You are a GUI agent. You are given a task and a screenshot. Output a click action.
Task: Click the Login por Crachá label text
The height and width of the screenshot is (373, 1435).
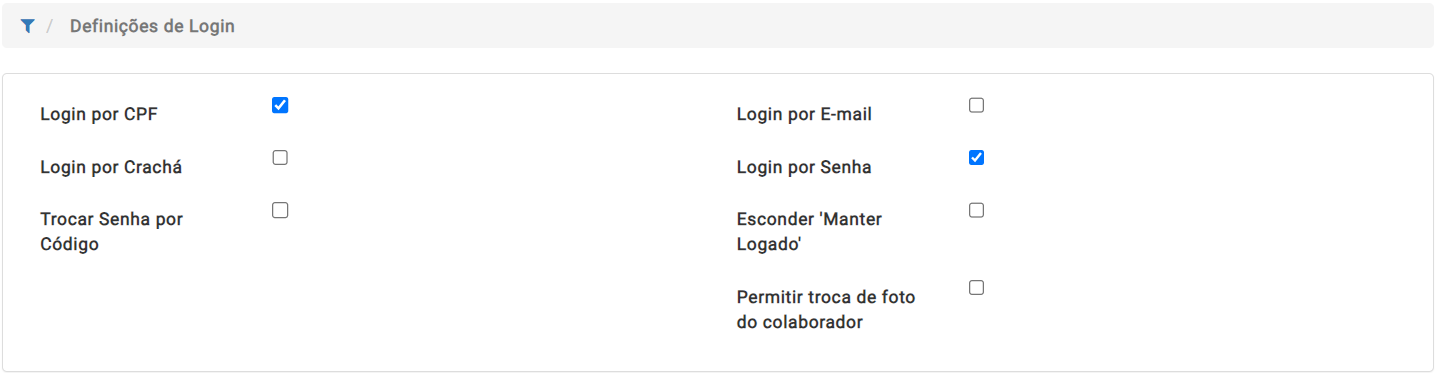[x=111, y=167]
